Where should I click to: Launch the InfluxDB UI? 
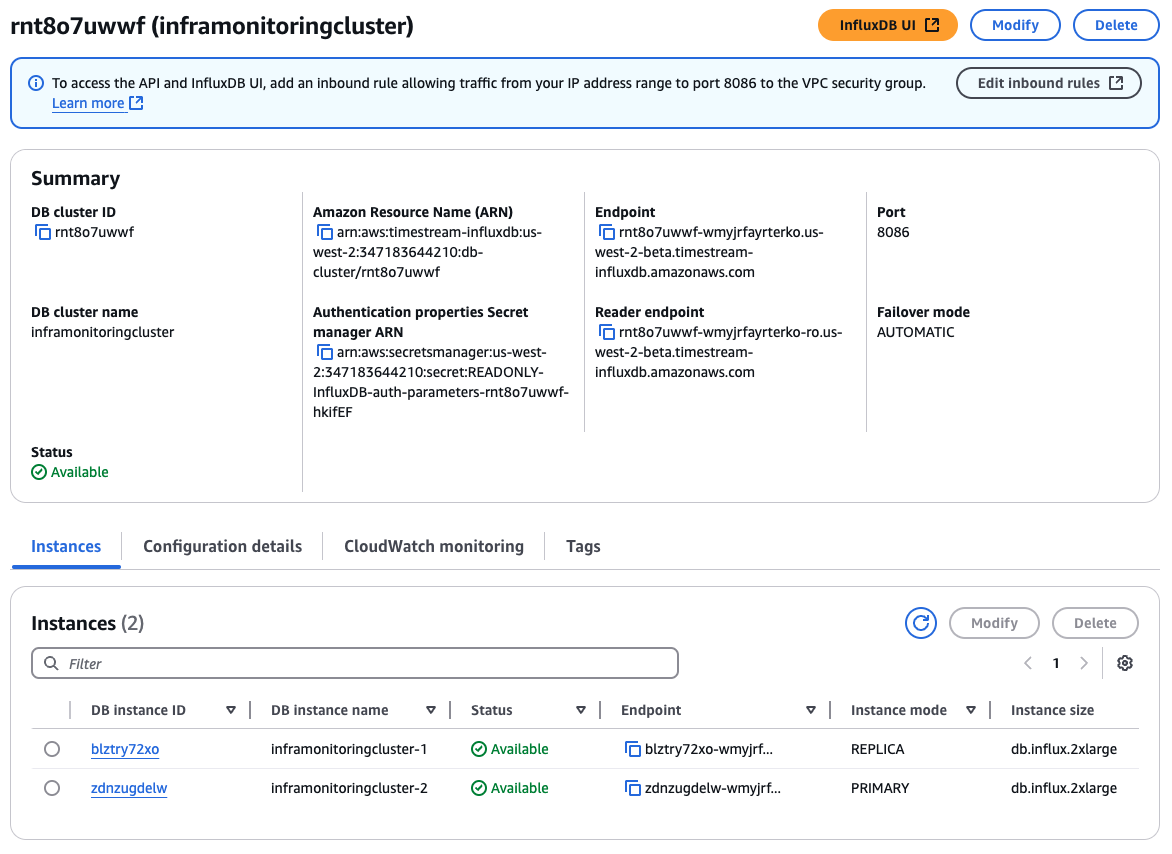(887, 25)
